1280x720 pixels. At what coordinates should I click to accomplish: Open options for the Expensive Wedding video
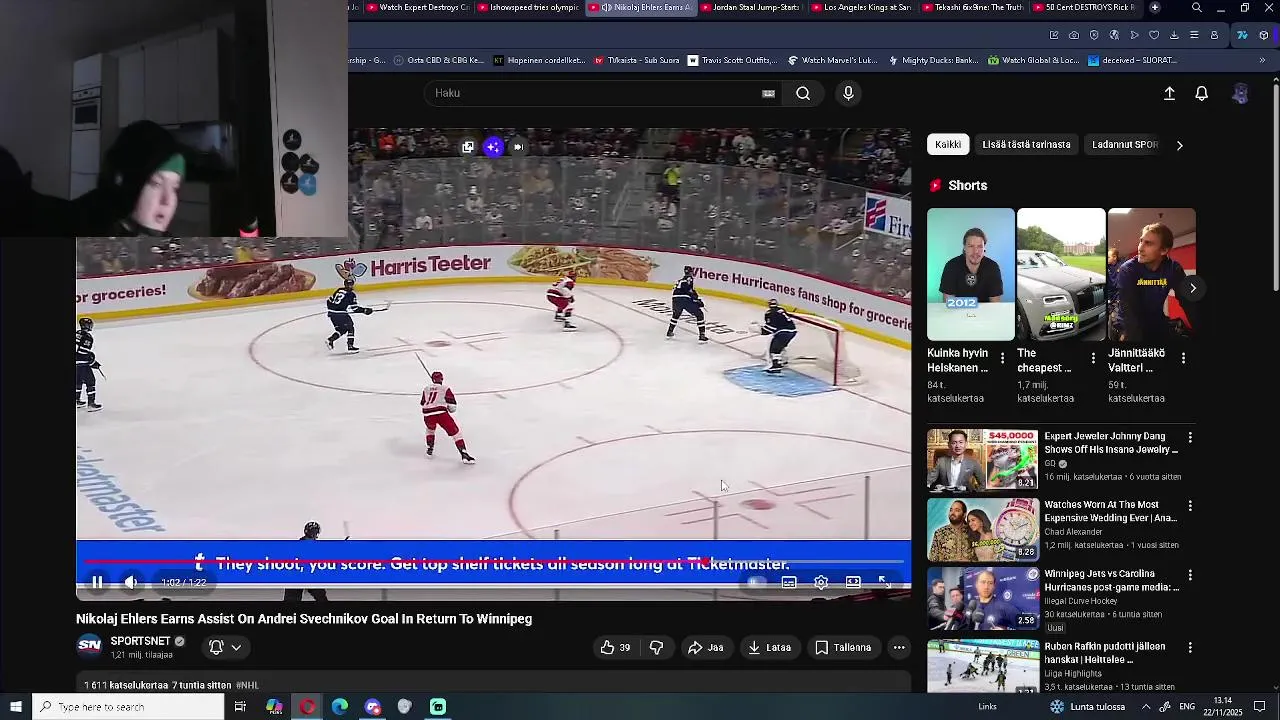(1190, 507)
